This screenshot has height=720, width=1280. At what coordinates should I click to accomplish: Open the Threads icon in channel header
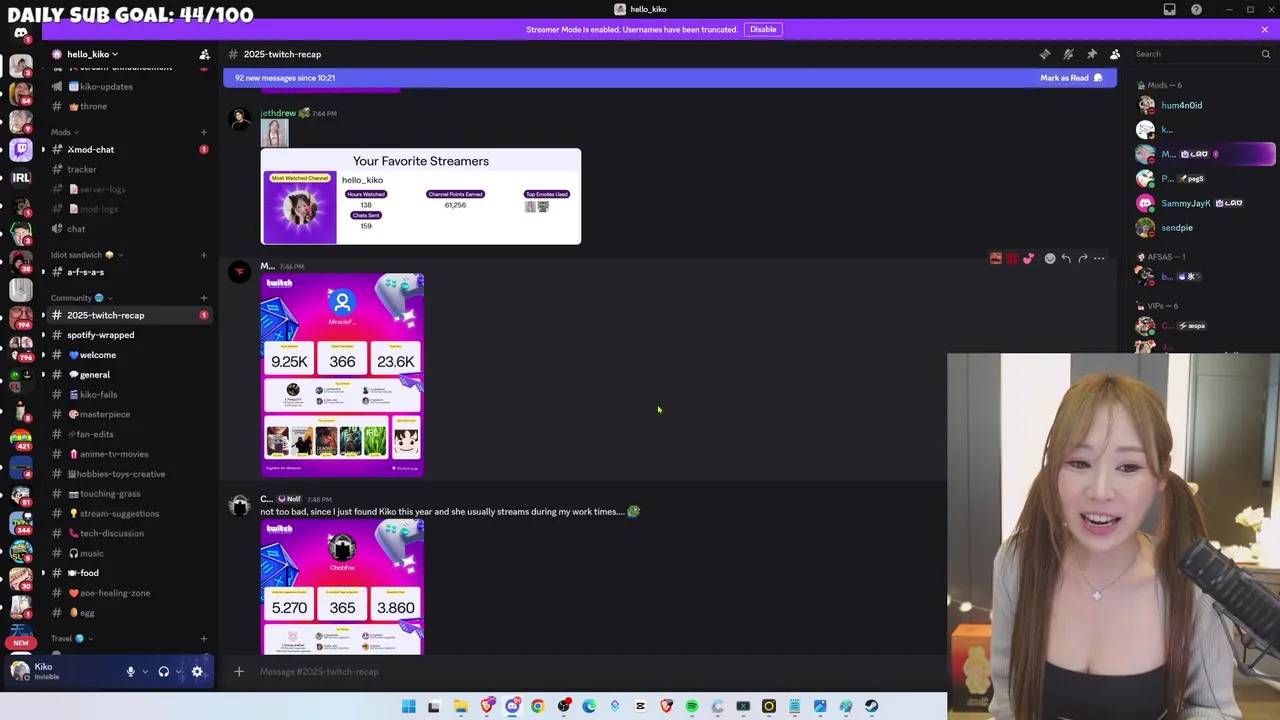point(1045,54)
